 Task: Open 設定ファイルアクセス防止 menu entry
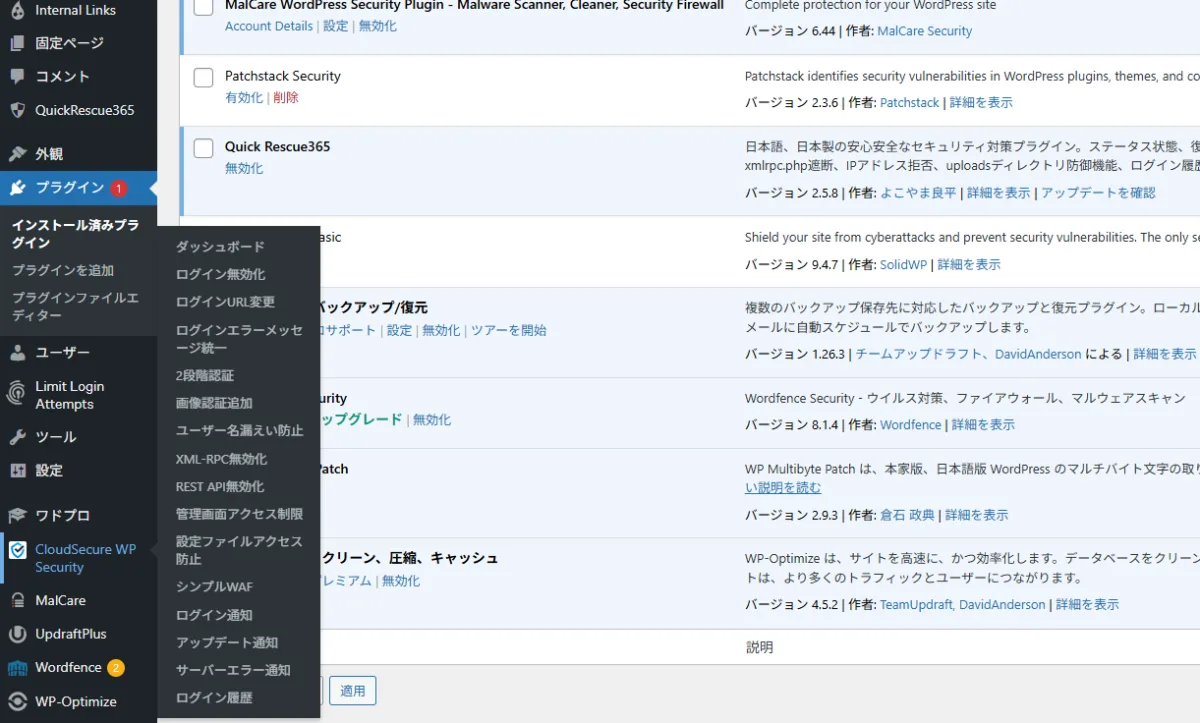239,550
